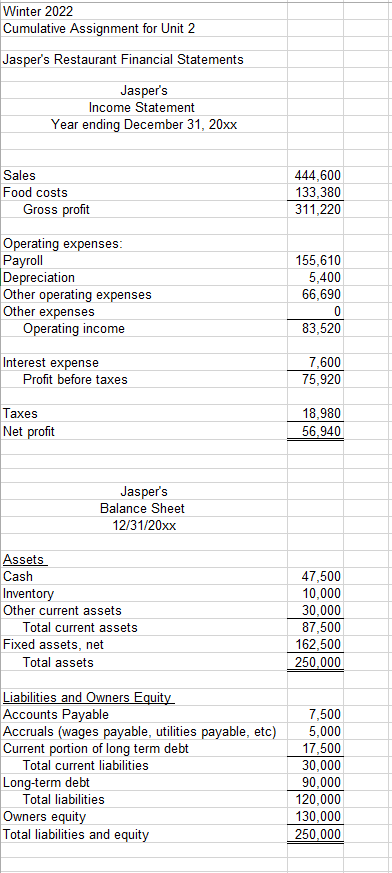This screenshot has width=392, height=873.
Task: Click the 'Total current liabilities' label cell
Action: (x=144, y=766)
